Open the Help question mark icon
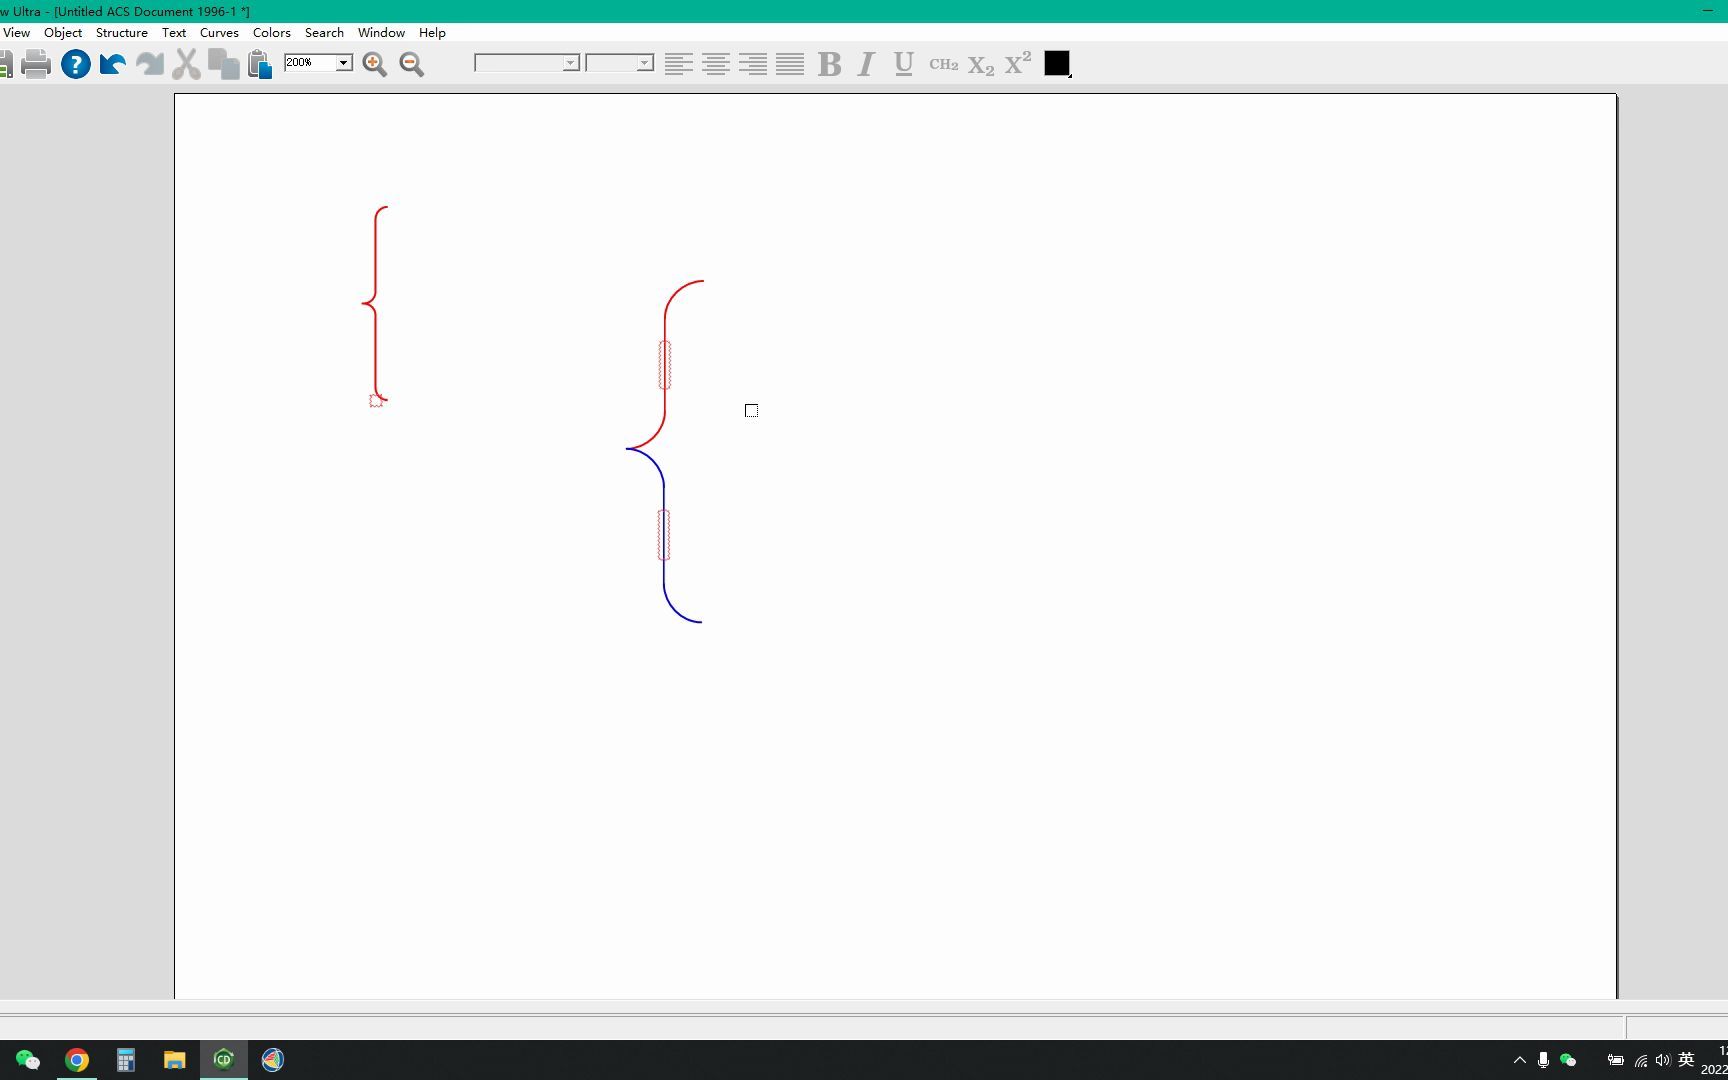Viewport: 1728px width, 1080px height. [x=75, y=64]
